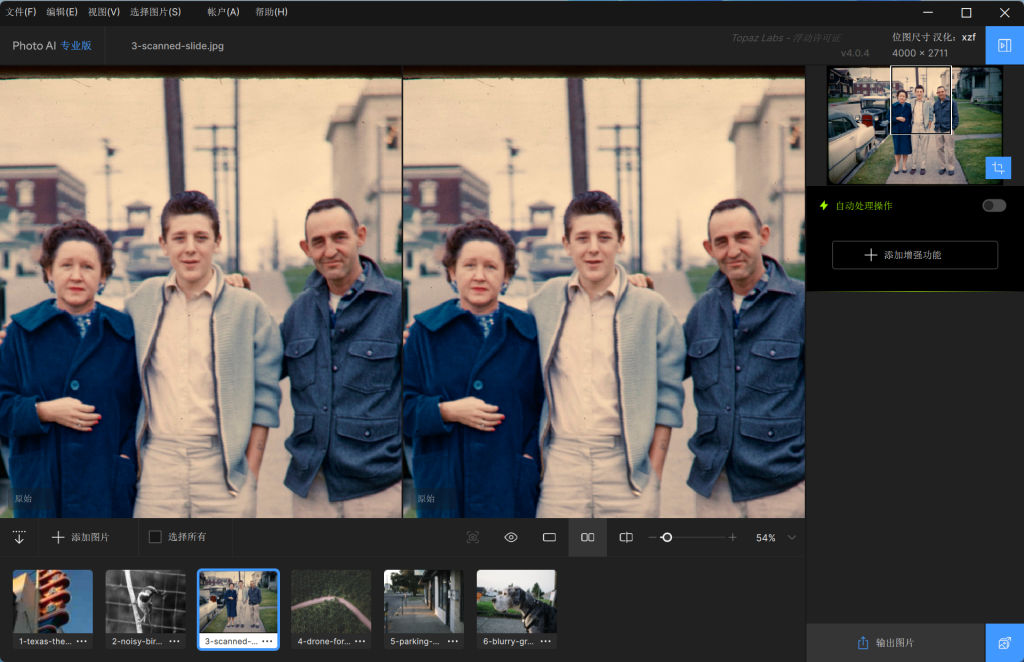
Task: Open options menu for 1-texas-the... image
Action: (x=82, y=641)
